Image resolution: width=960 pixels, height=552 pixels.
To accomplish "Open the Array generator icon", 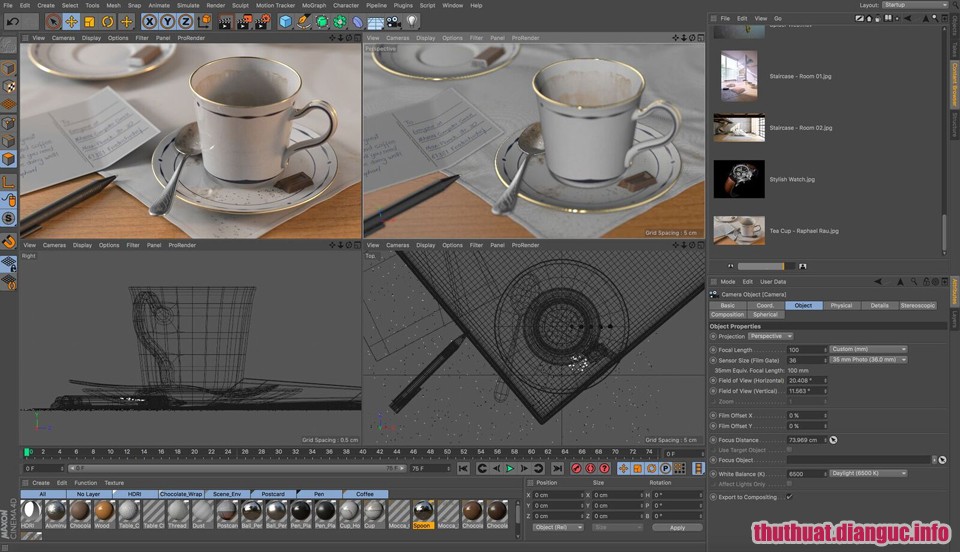I will [340, 22].
